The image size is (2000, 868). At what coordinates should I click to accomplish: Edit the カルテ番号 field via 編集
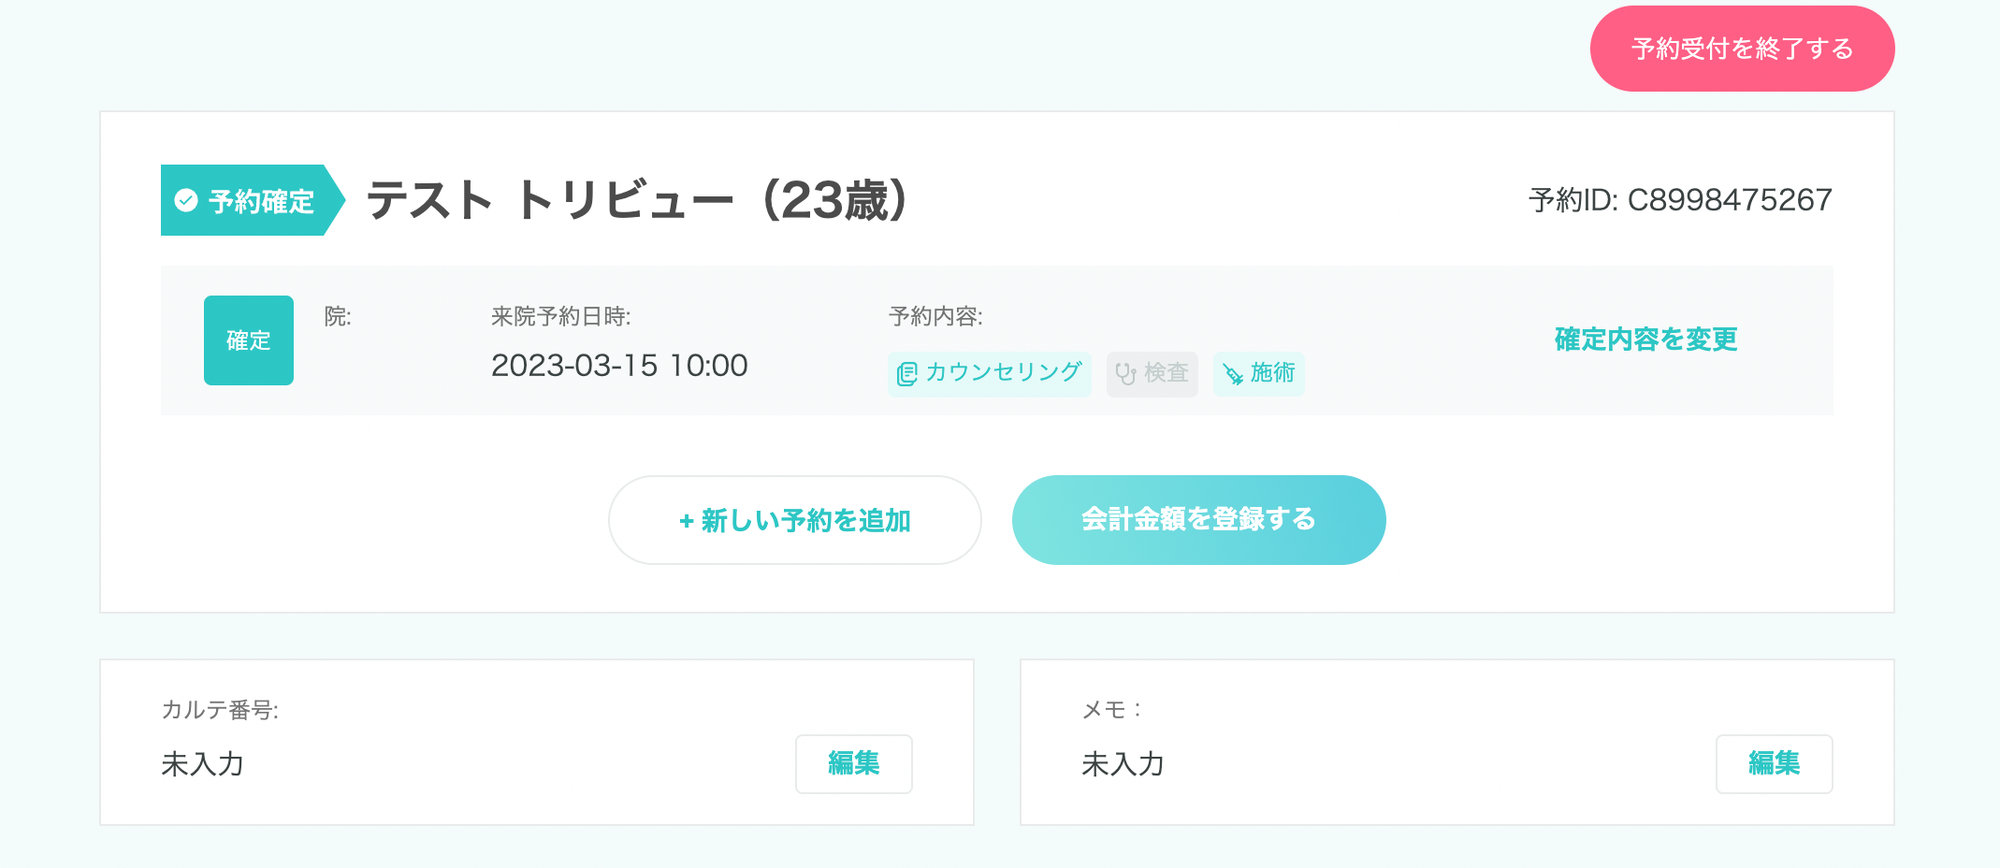[x=853, y=764]
